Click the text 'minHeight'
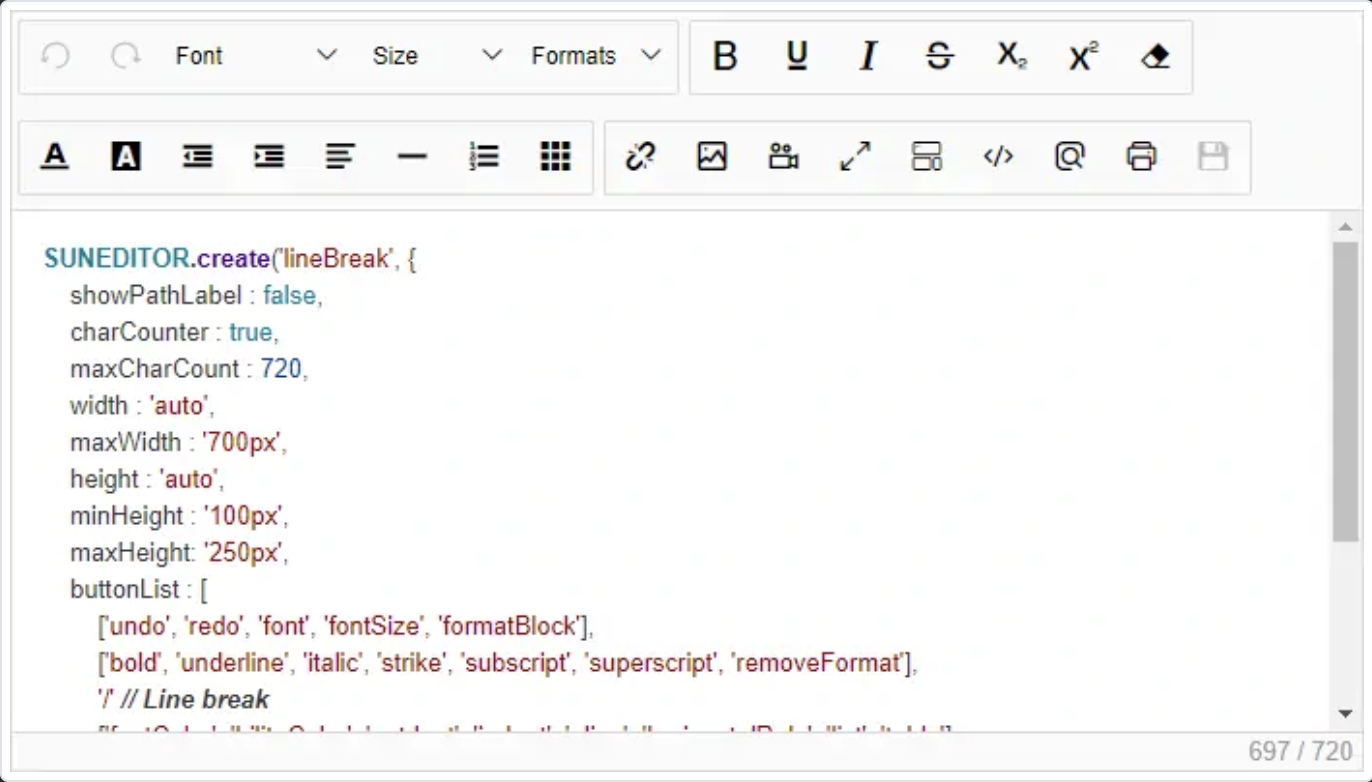Image resolution: width=1372 pixels, height=782 pixels. [x=127, y=516]
